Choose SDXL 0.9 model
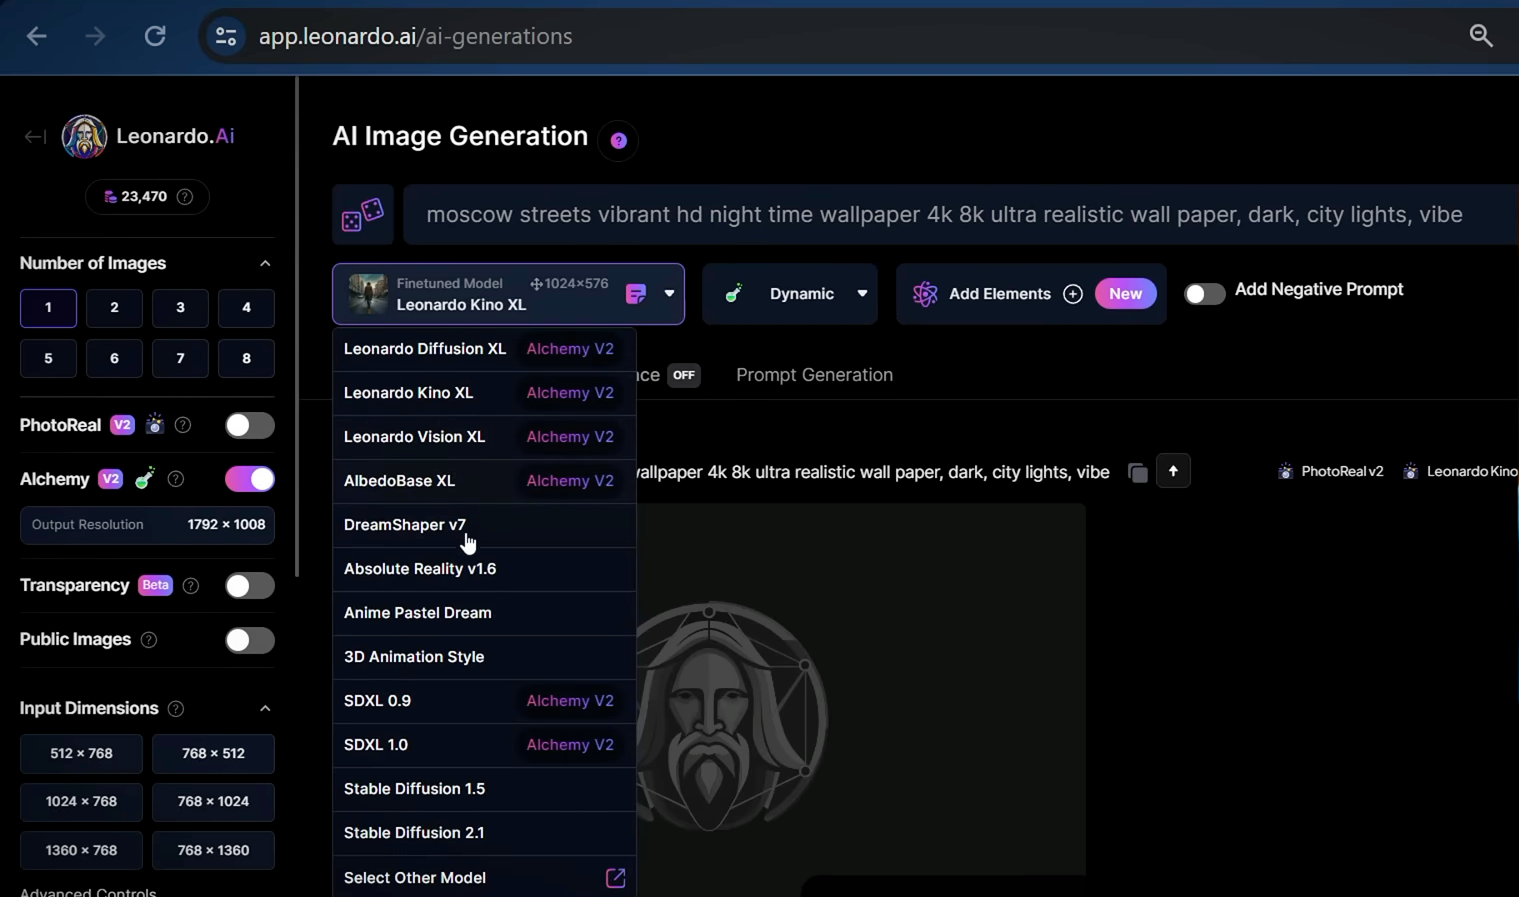Image resolution: width=1519 pixels, height=897 pixels. [x=484, y=701]
